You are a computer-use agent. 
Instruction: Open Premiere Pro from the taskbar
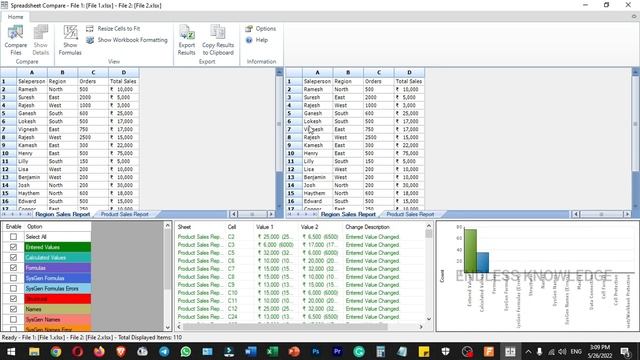pyautogui.click(x=337, y=351)
